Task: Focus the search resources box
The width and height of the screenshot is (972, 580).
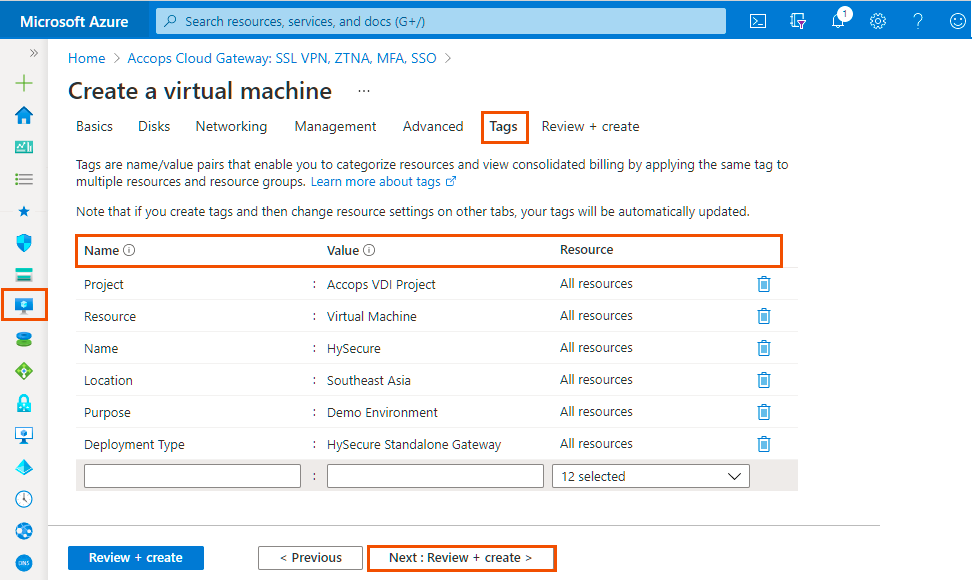Action: tap(441, 21)
